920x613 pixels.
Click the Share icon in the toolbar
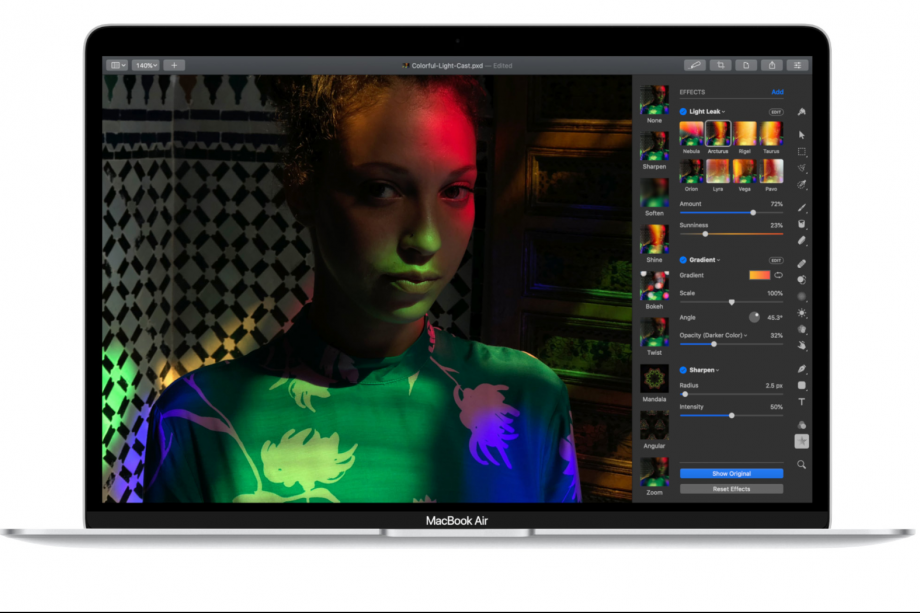coord(772,65)
